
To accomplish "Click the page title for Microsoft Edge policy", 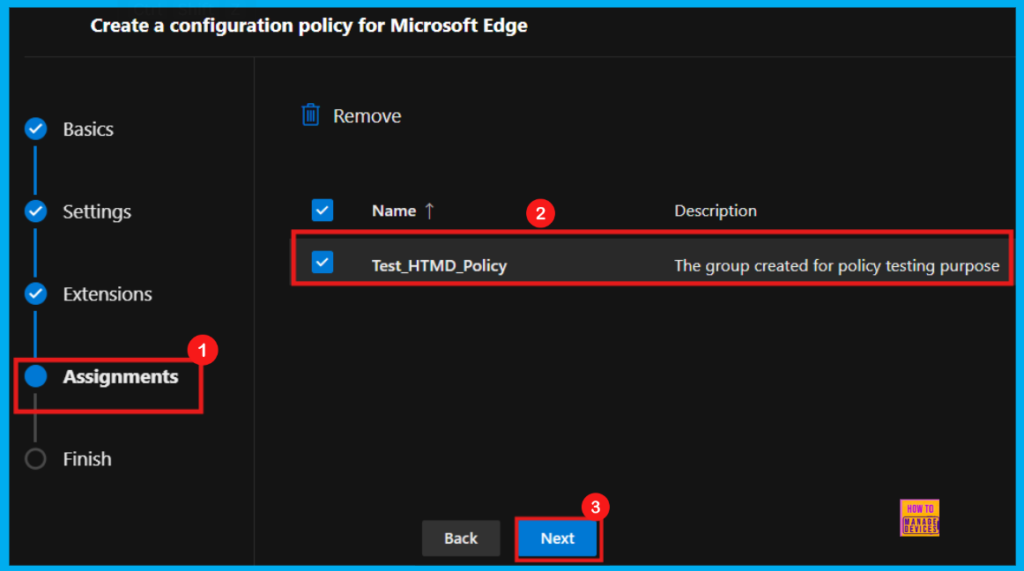I will (309, 25).
